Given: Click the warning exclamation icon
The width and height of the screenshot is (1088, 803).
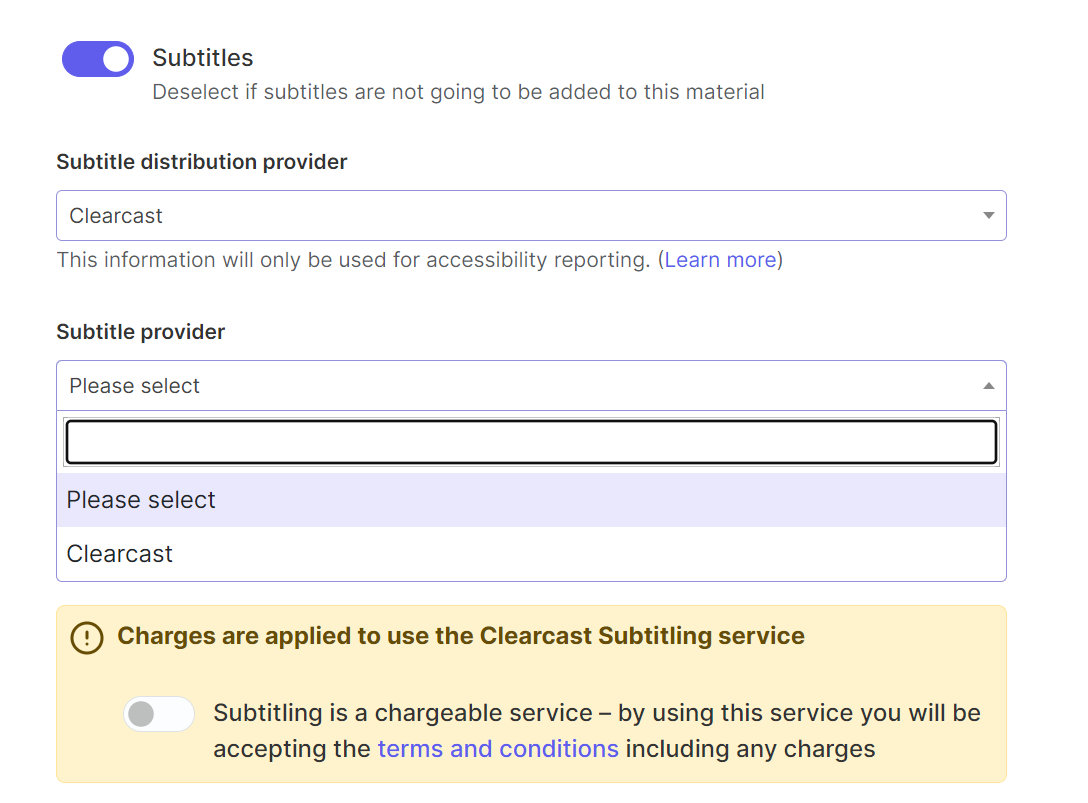Looking at the screenshot, I should [87, 638].
